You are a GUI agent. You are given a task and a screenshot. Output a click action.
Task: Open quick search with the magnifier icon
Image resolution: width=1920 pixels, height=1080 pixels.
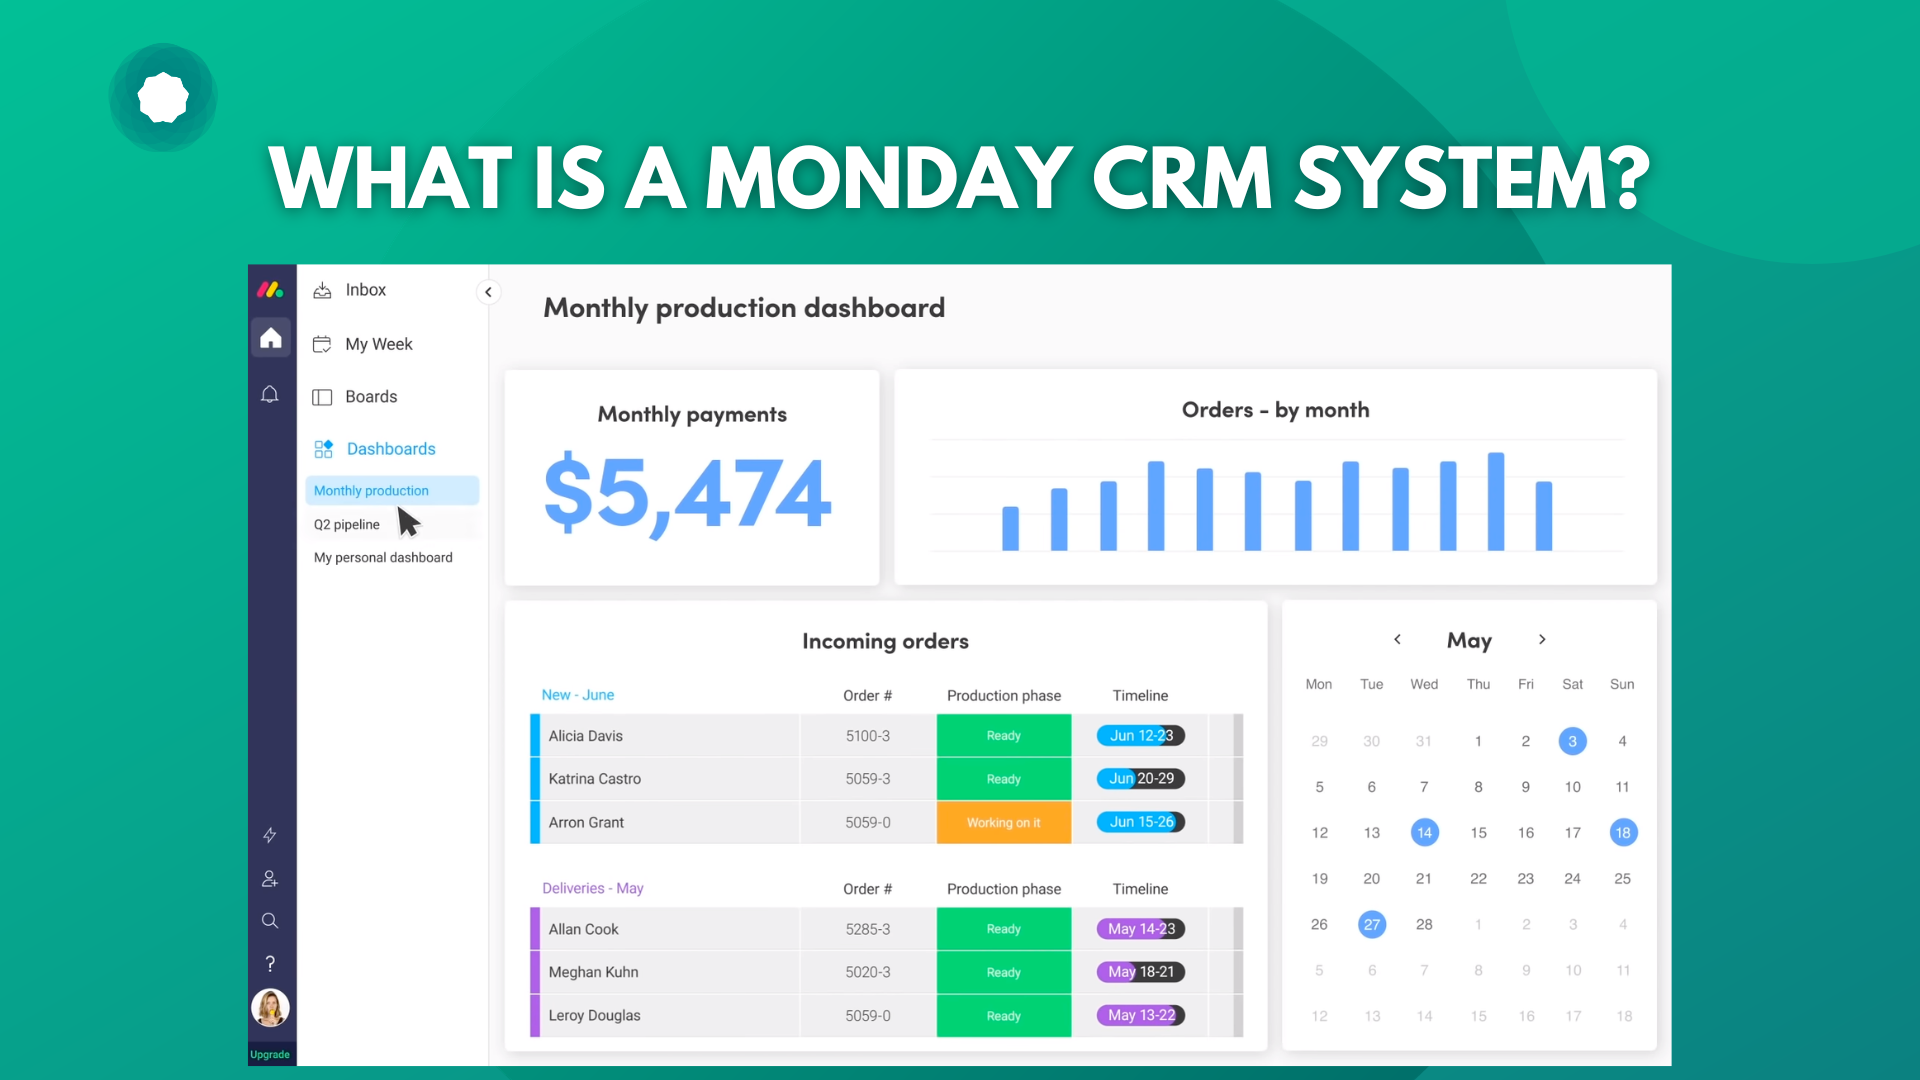pyautogui.click(x=270, y=920)
